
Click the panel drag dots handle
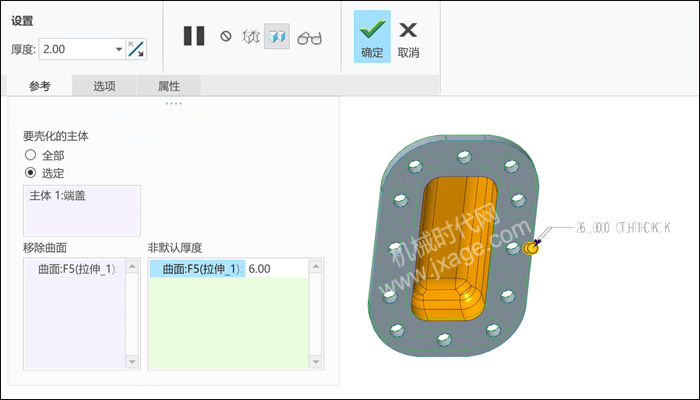[x=174, y=104]
